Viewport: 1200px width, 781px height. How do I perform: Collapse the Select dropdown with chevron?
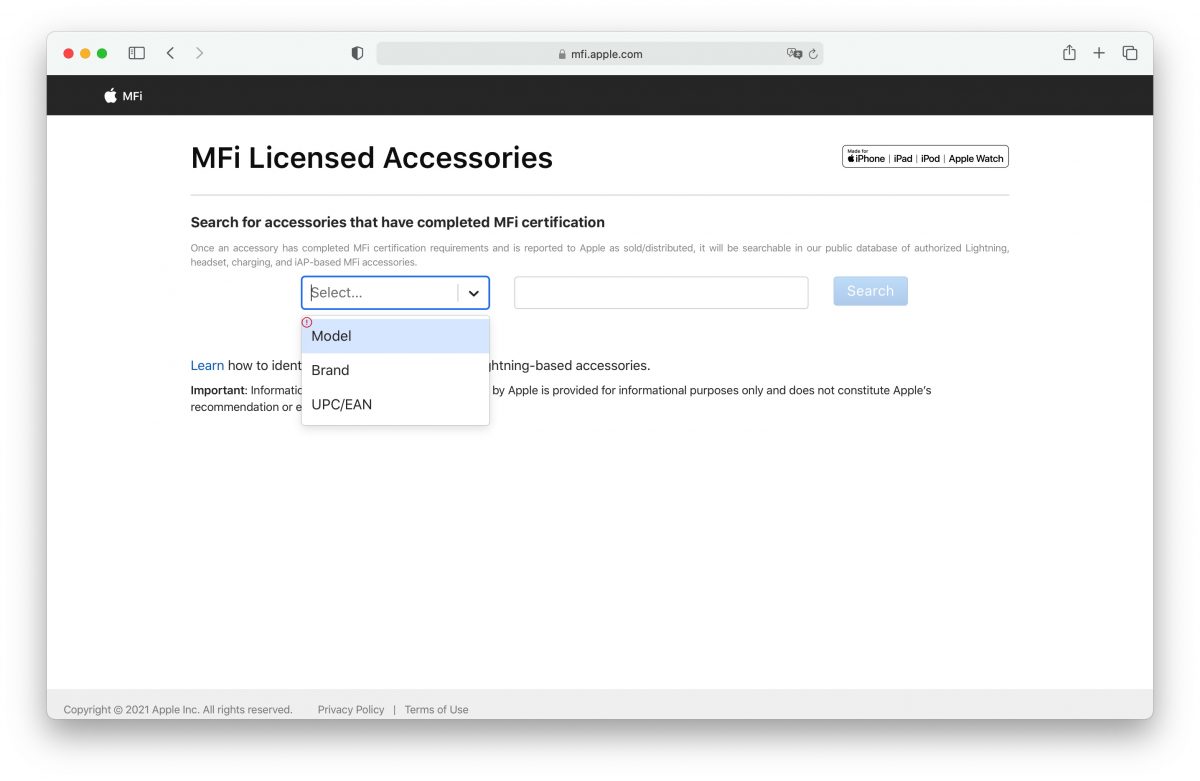(x=474, y=293)
